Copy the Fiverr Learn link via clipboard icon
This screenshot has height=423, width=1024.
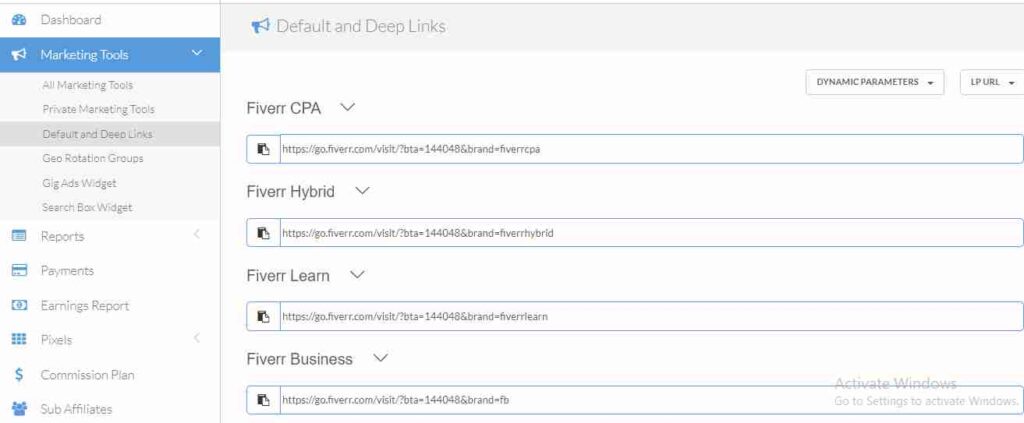click(x=263, y=316)
